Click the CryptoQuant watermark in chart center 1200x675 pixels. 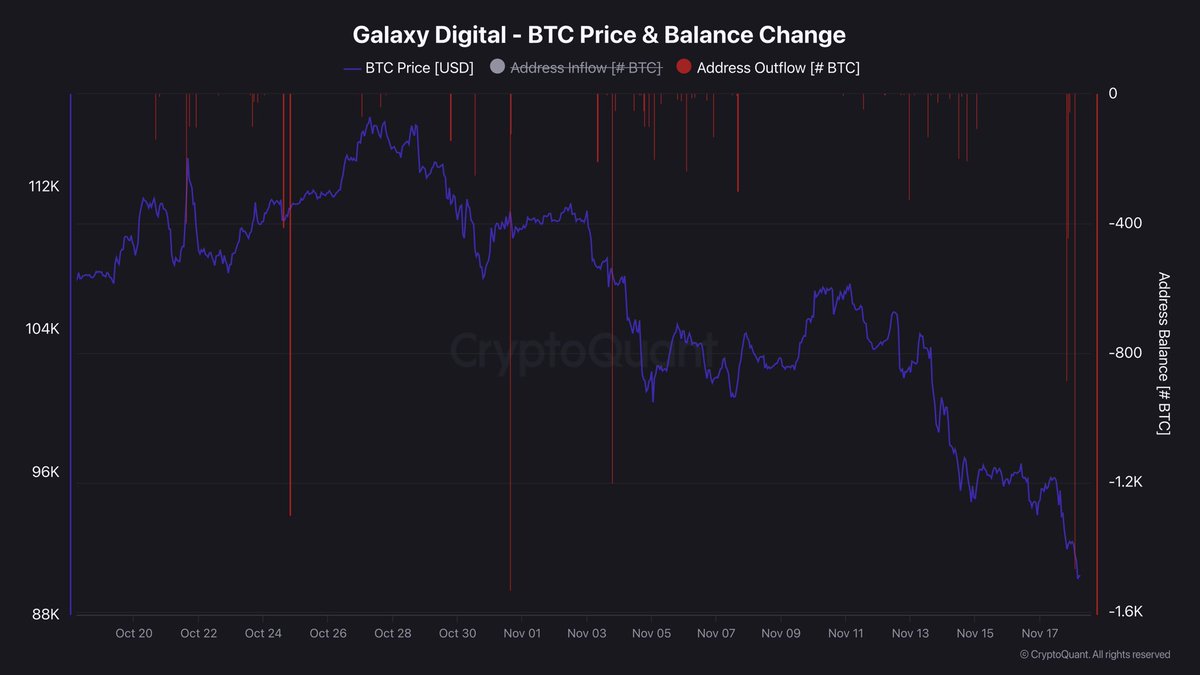coord(583,350)
